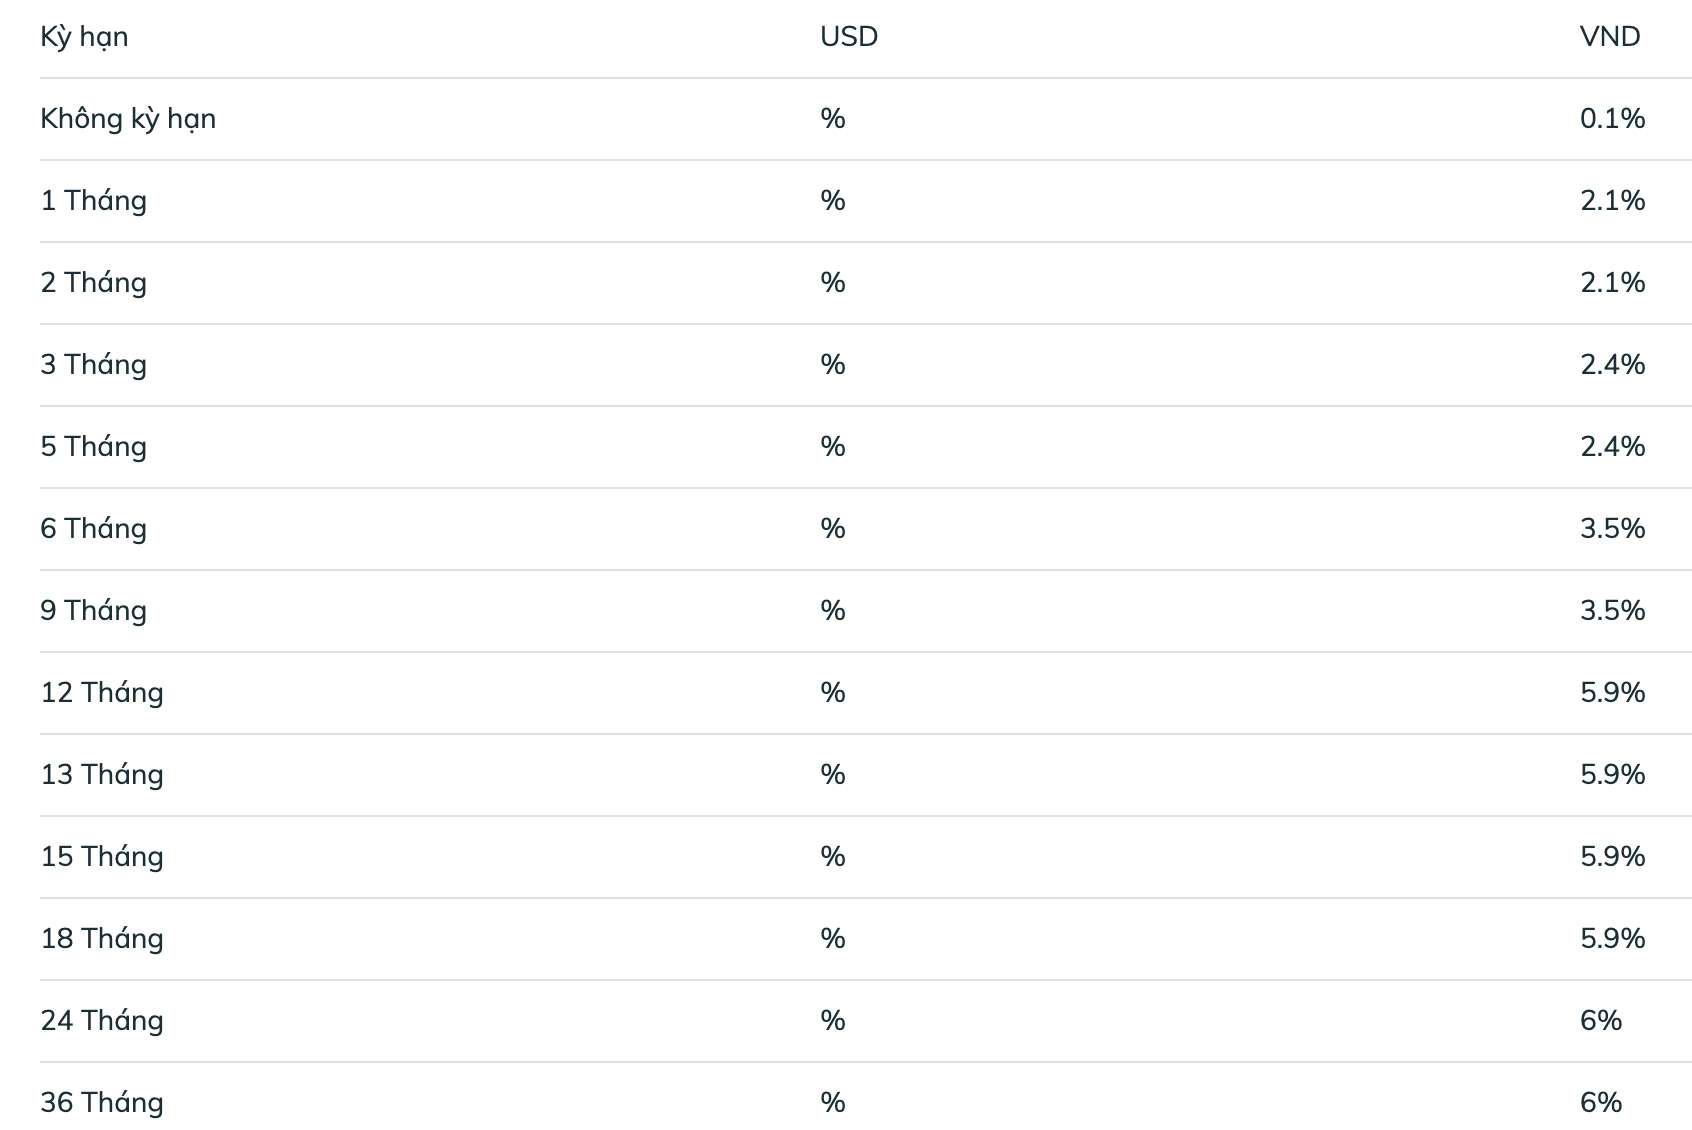Select the Không kỳ hạn row label
Image resolution: width=1692 pixels, height=1130 pixels.
click(x=128, y=119)
